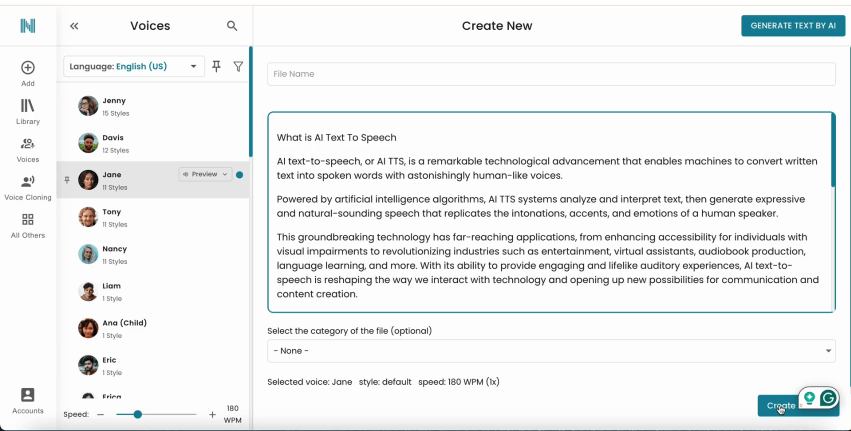Decrease speed with the minus icon
This screenshot has height=431, width=851.
click(100, 414)
